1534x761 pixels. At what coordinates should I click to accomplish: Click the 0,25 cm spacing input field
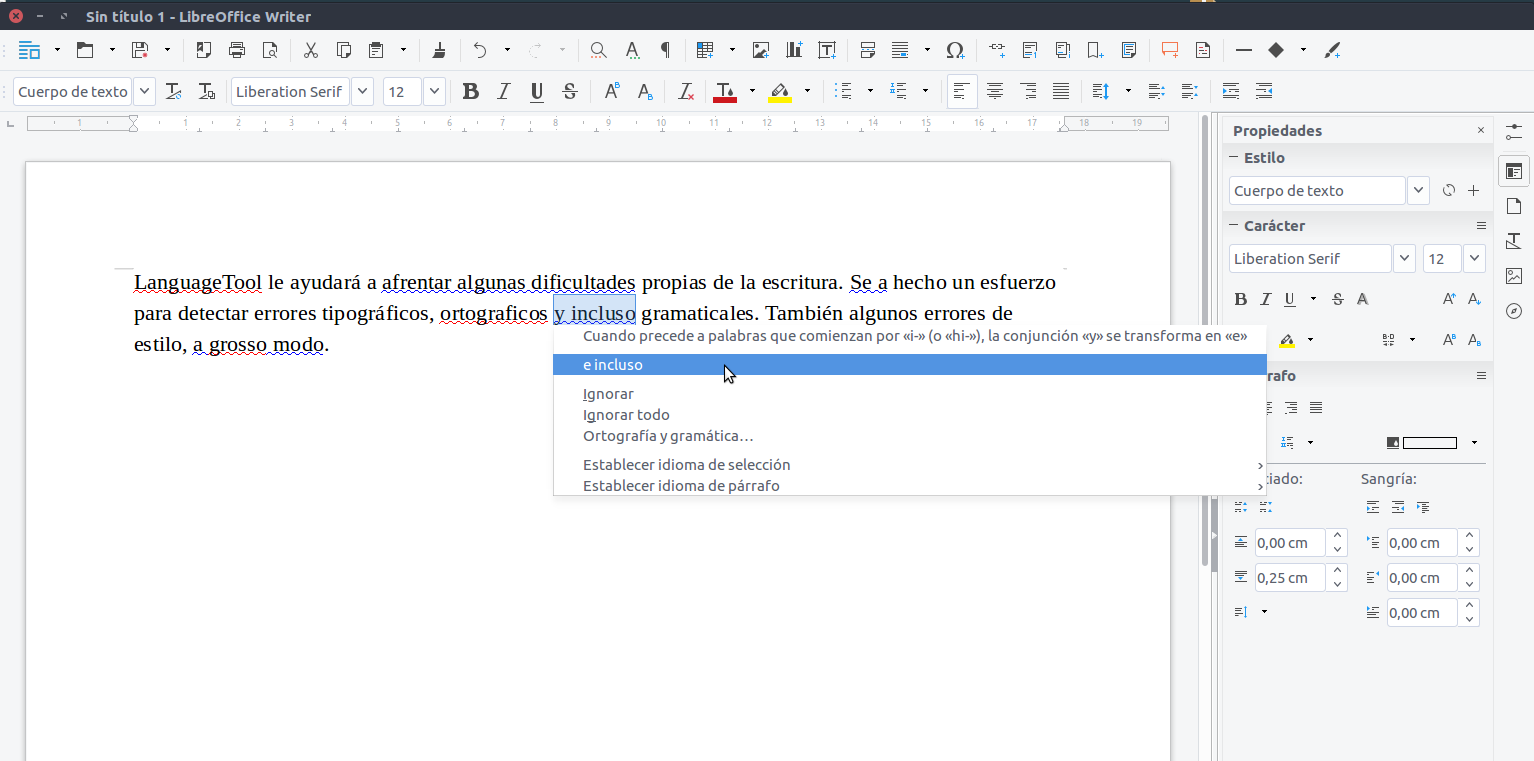(x=1289, y=578)
